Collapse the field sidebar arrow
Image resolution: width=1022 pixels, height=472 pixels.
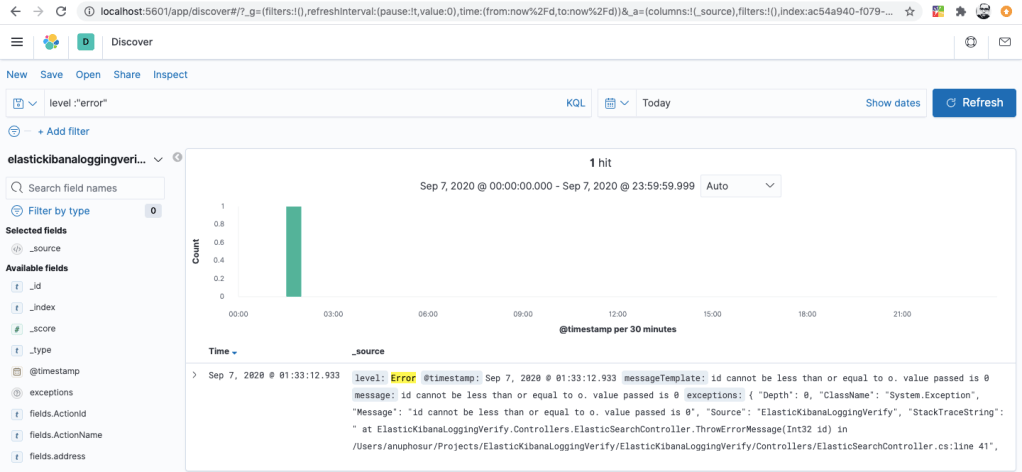[177, 158]
